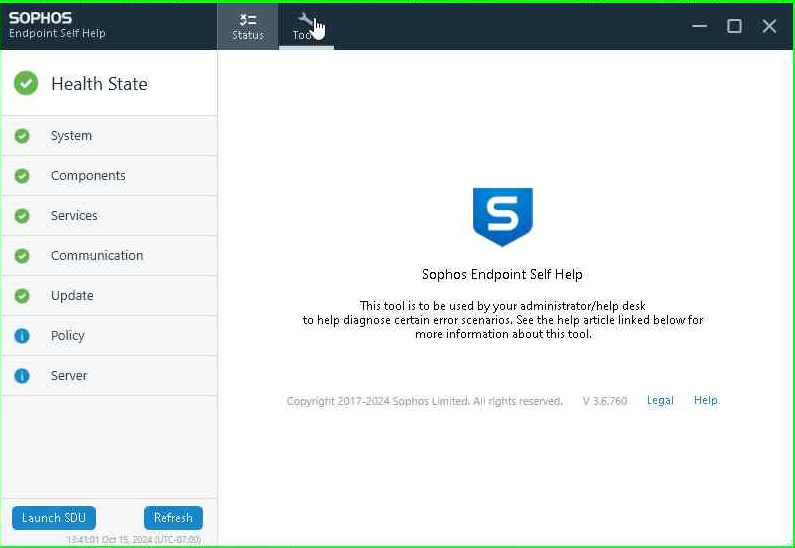Open the Tools tab
The height and width of the screenshot is (548, 795).
pos(306,26)
